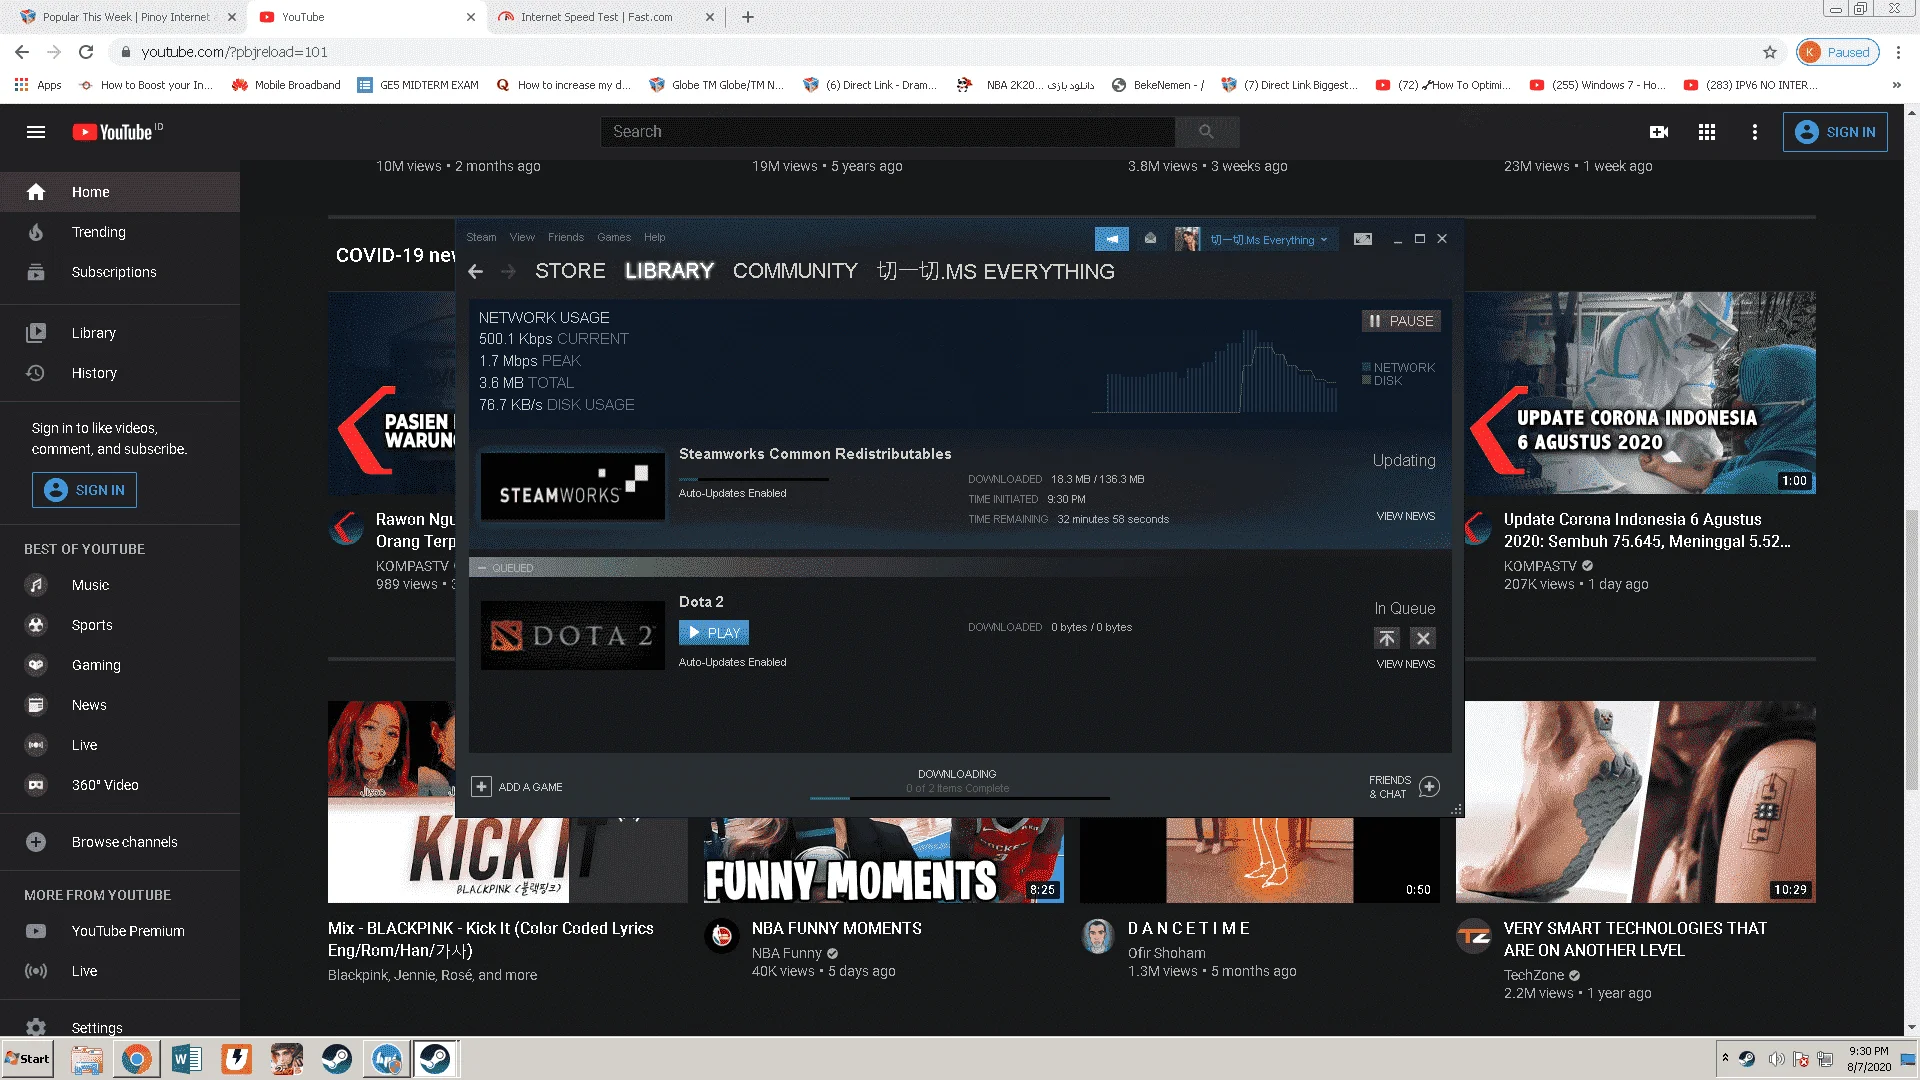Click Steamworks download progress bar

[754, 479]
